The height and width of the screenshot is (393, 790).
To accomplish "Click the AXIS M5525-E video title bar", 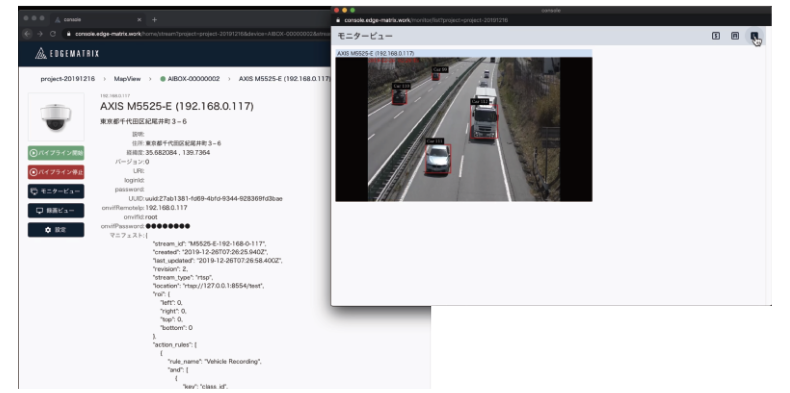I will (464, 53).
